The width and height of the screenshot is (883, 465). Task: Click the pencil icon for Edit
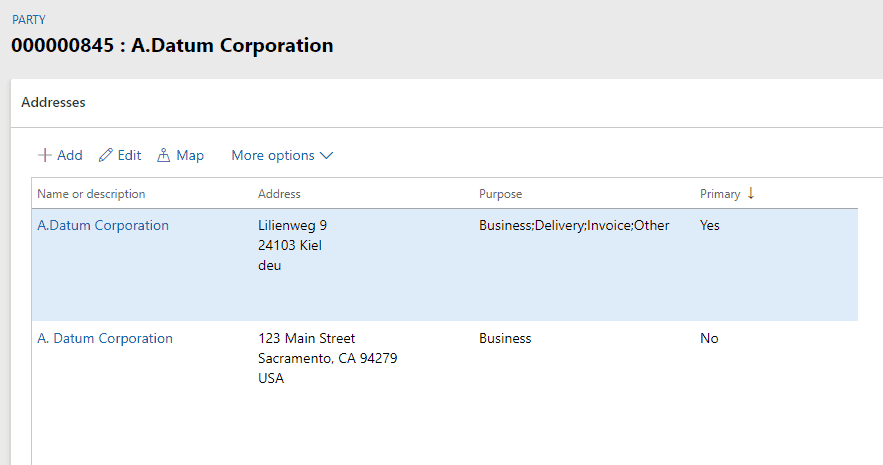pyautogui.click(x=105, y=155)
